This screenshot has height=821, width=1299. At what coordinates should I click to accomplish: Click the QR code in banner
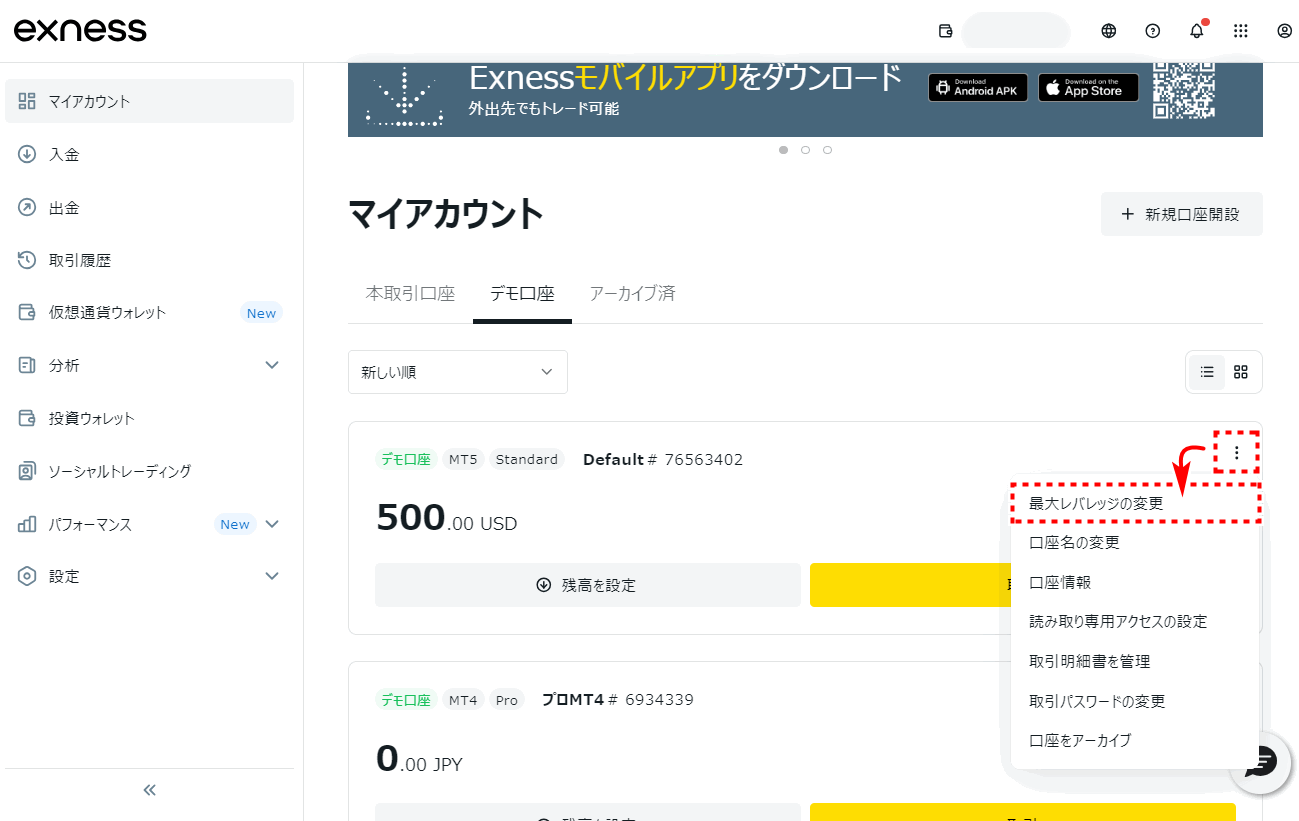[1184, 89]
